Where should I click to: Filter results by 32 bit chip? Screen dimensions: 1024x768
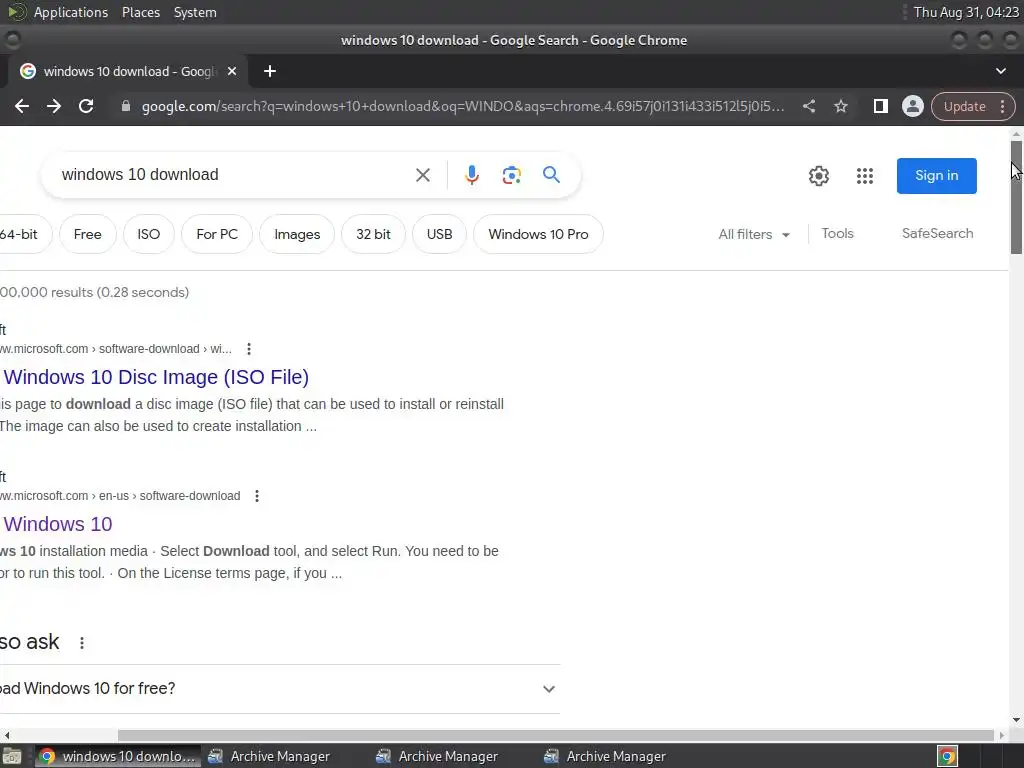(373, 234)
